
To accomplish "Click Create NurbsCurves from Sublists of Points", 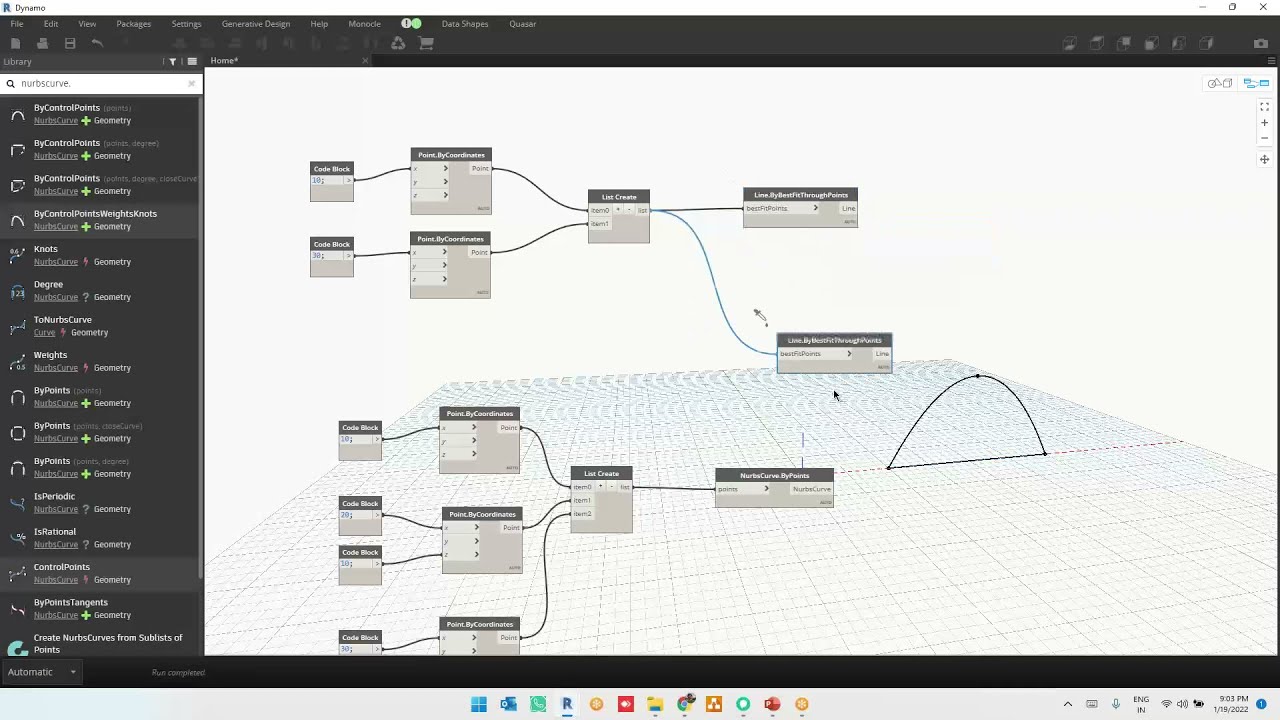I will click(108, 643).
